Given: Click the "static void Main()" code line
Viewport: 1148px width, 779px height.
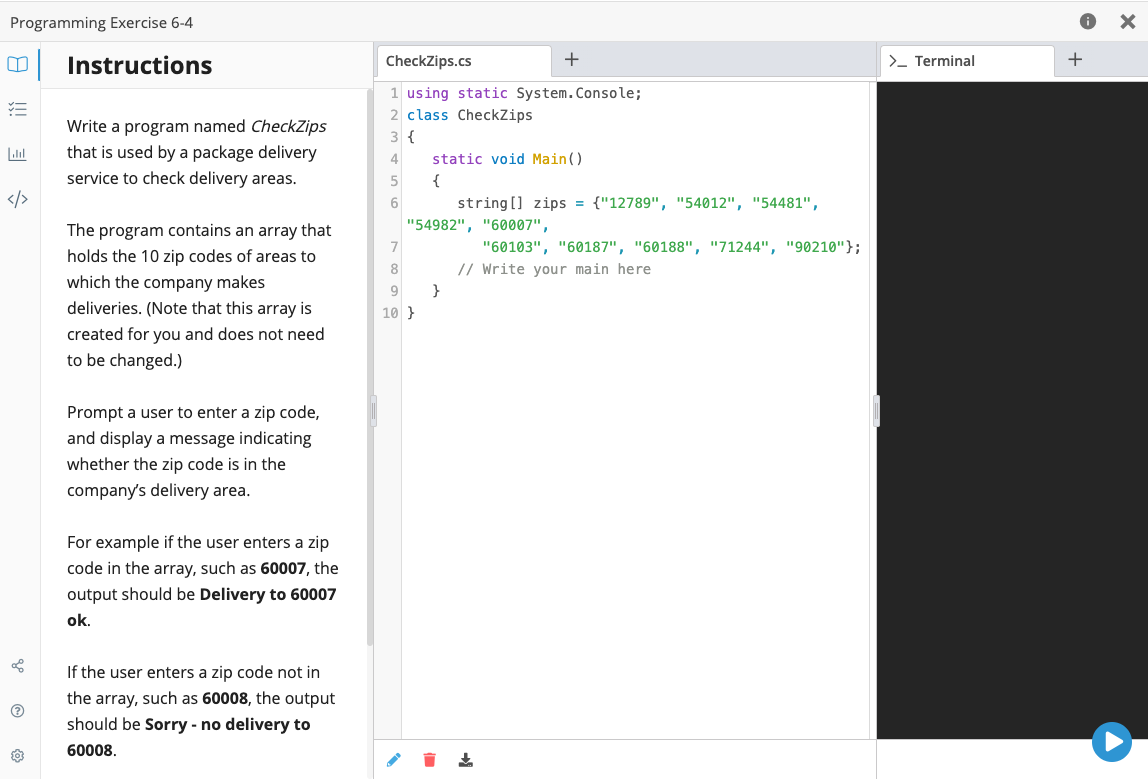Looking at the screenshot, I should (x=507, y=159).
